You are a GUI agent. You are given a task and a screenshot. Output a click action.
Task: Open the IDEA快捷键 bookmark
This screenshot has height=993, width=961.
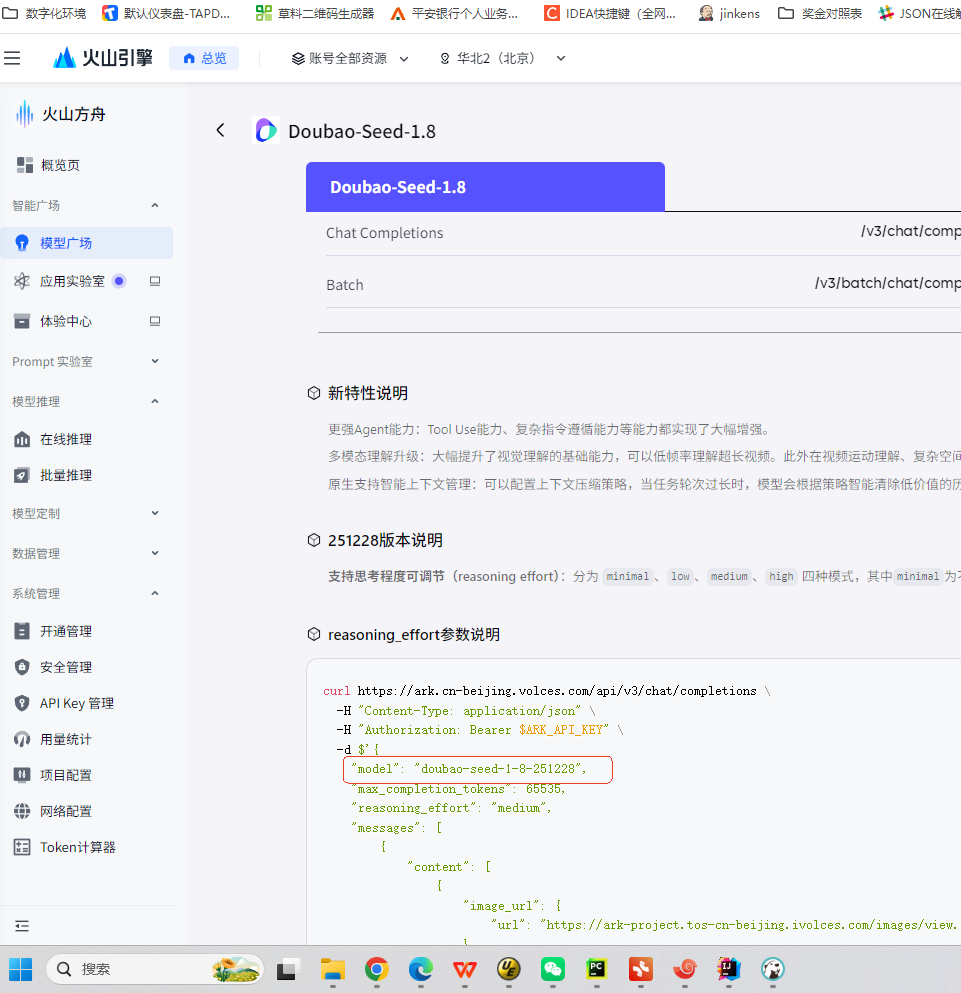click(x=610, y=13)
